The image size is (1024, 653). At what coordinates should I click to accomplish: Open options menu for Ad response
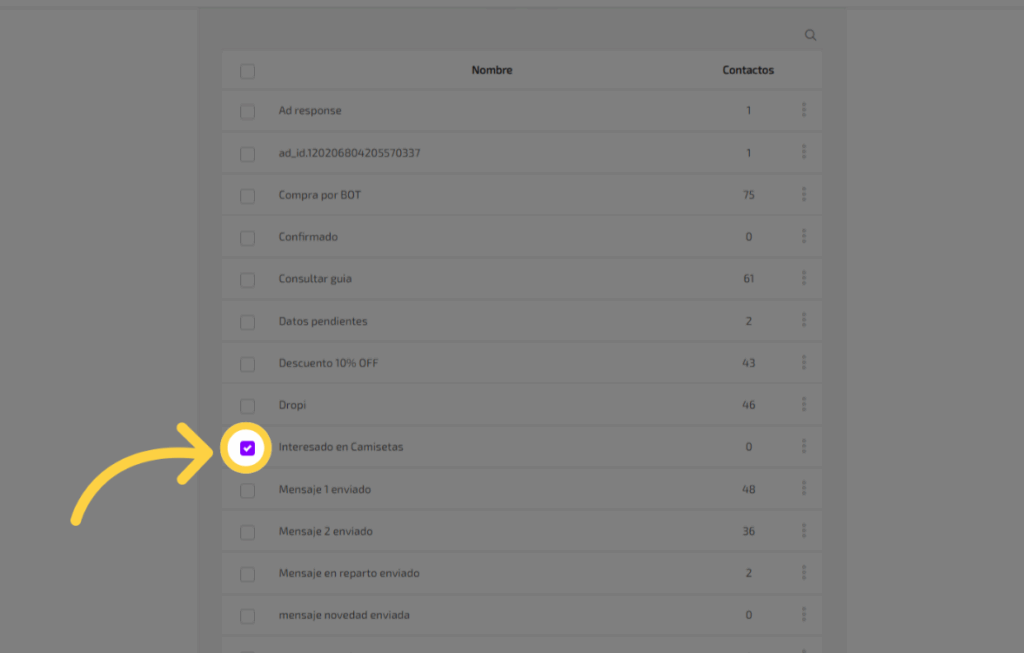click(x=804, y=110)
